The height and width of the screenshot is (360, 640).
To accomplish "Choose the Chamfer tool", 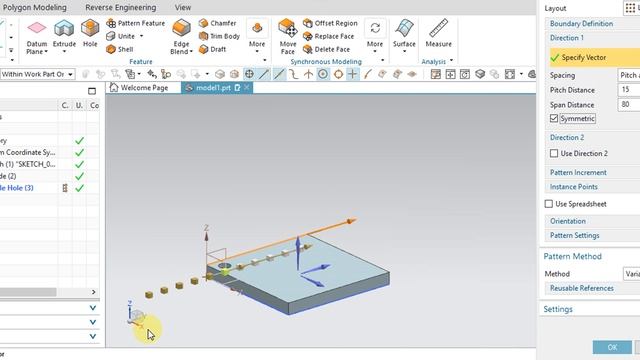I will tap(218, 23).
